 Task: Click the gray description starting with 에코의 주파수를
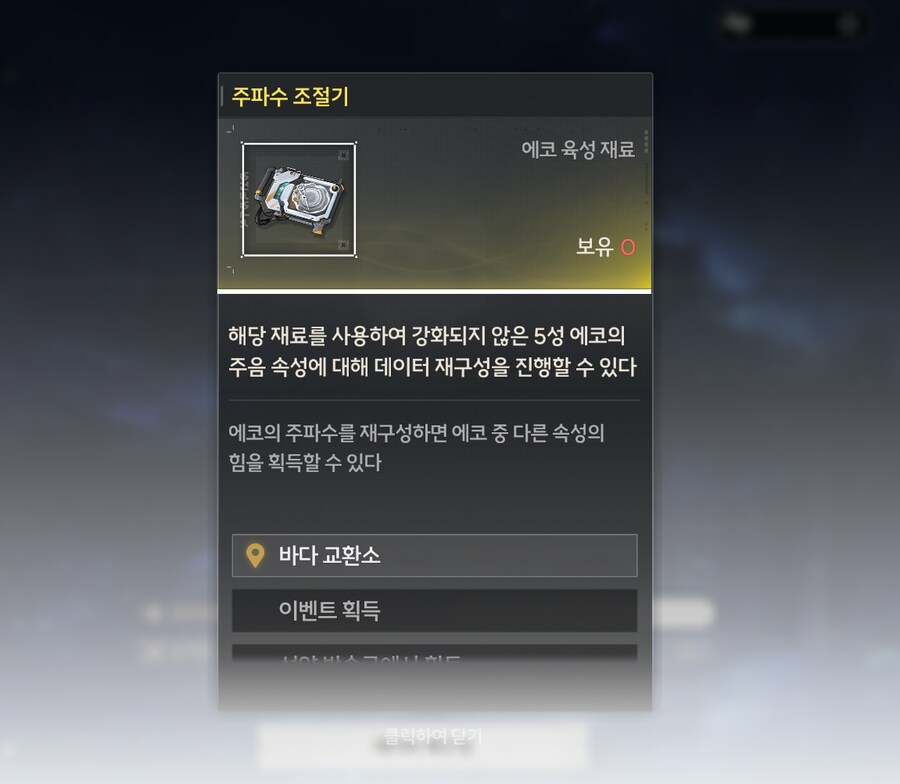coord(416,447)
